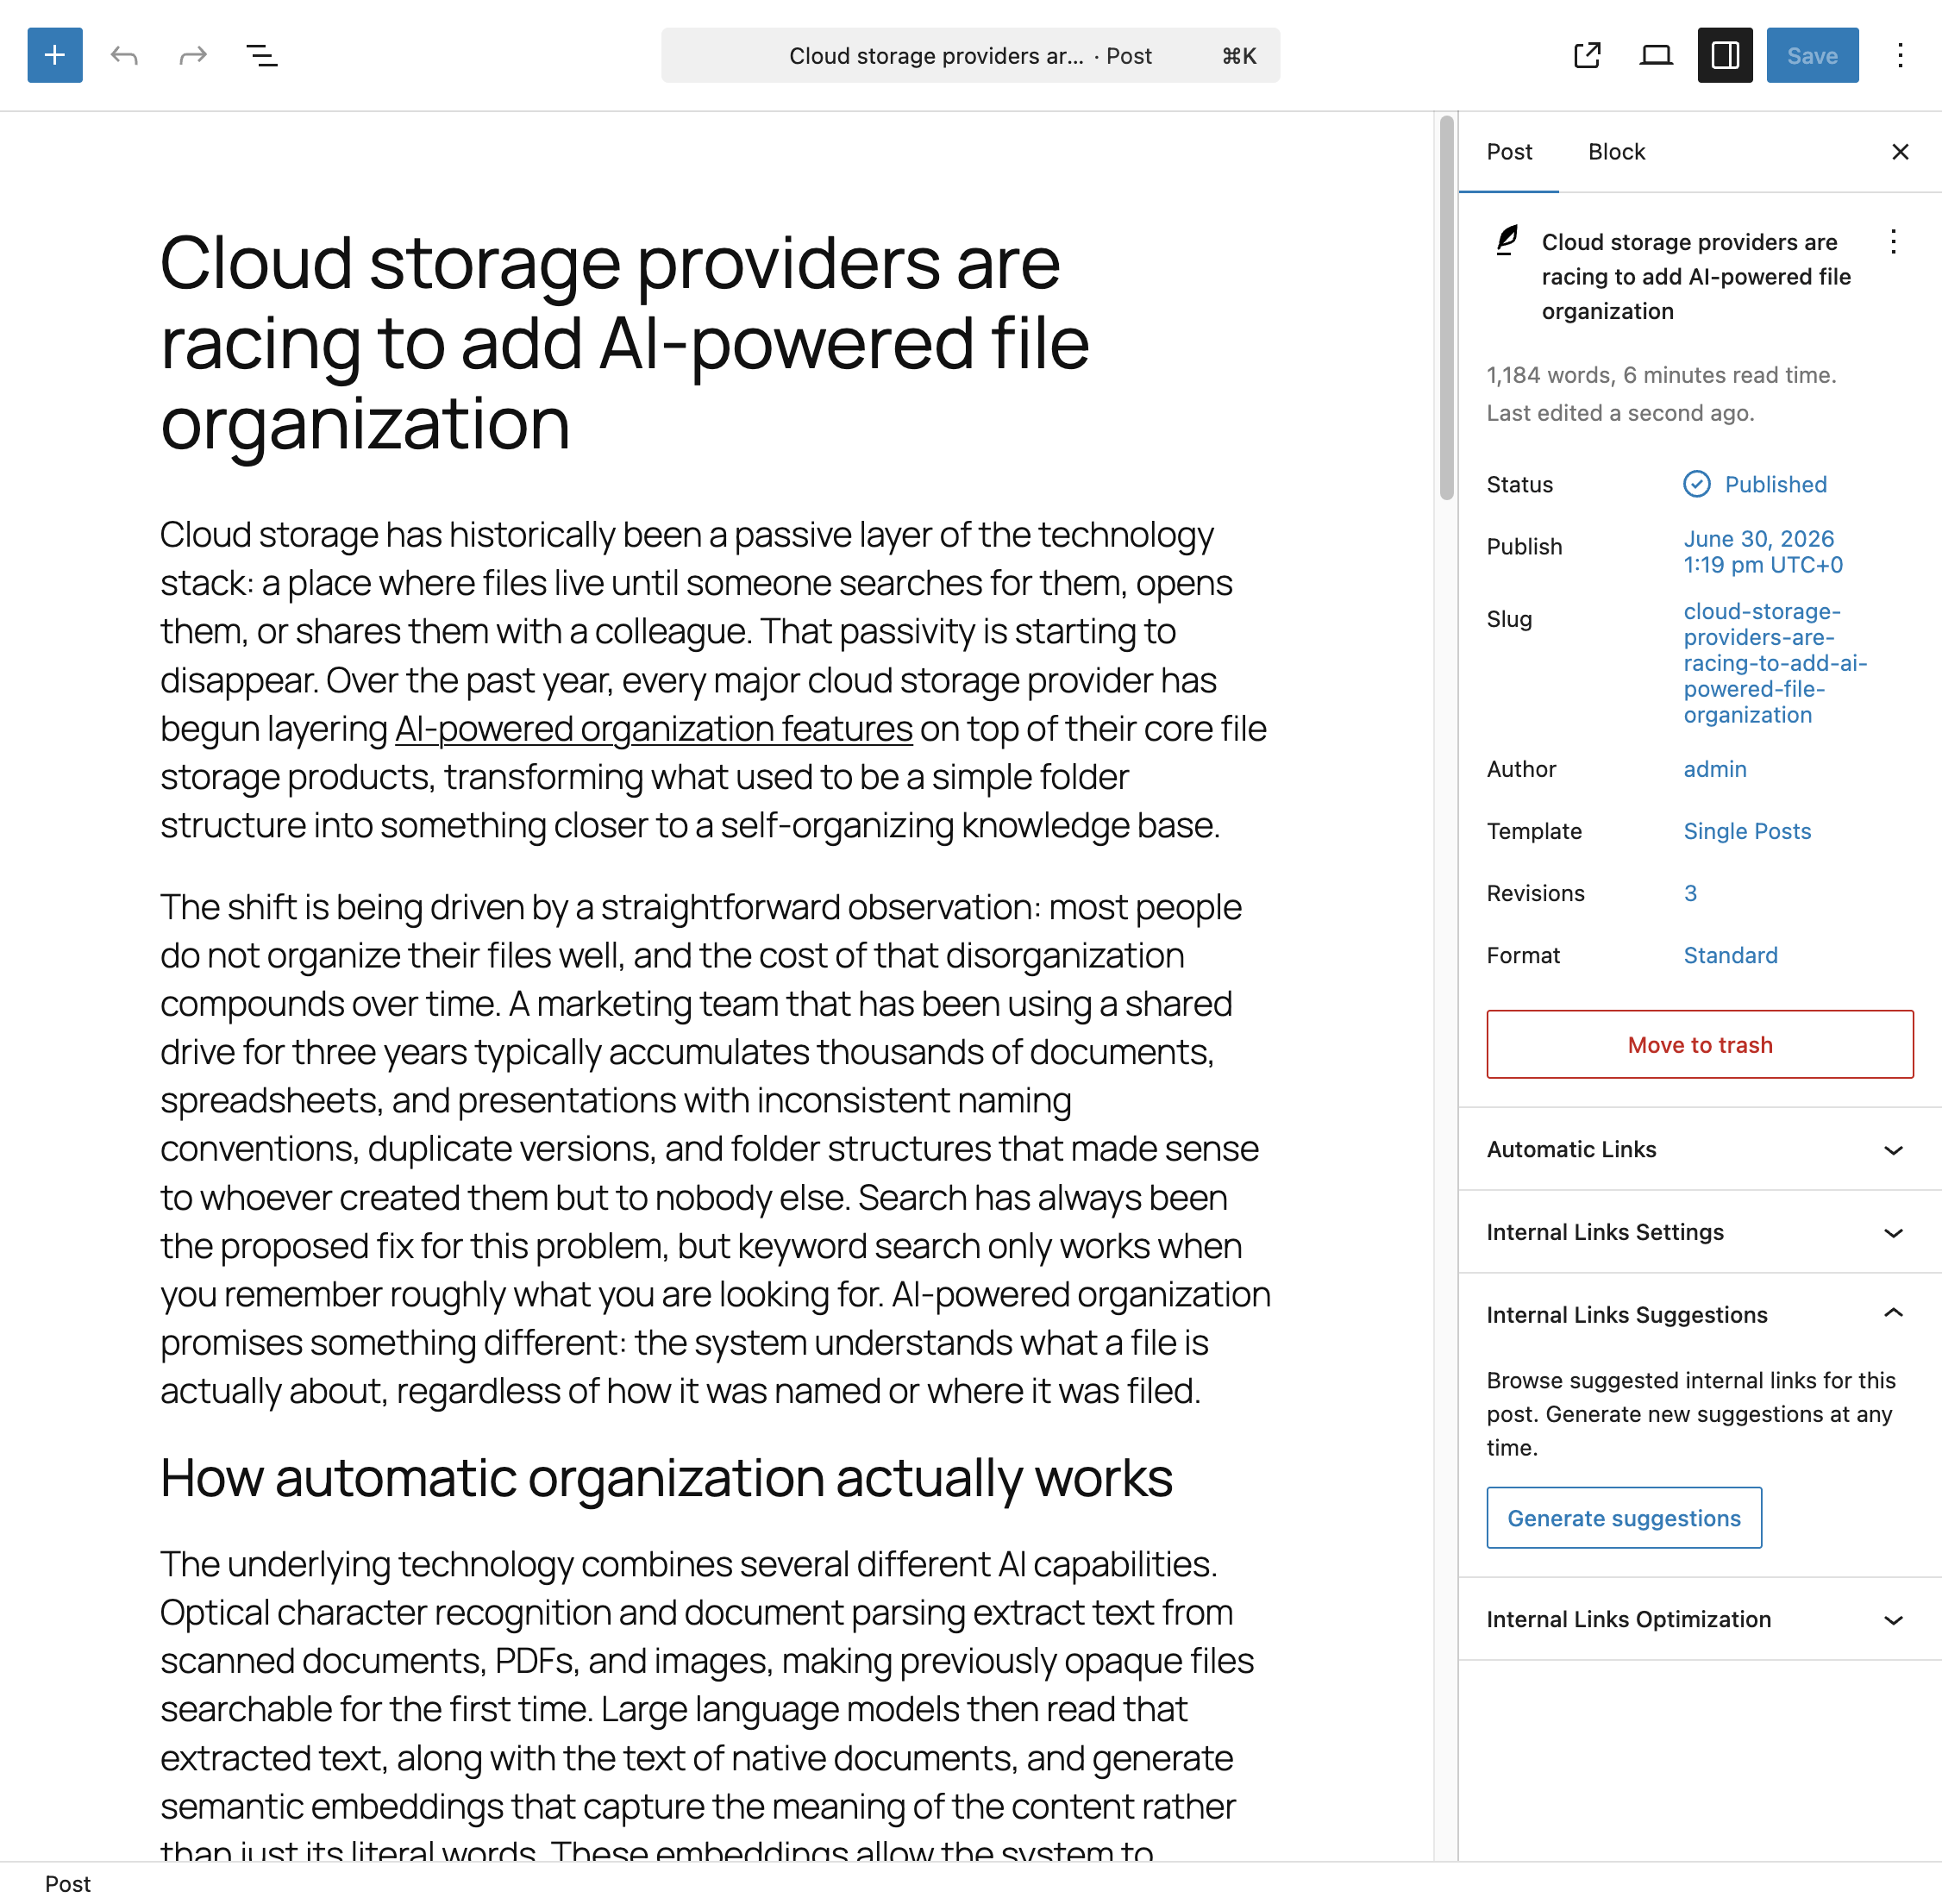1942x1904 pixels.
Task: Close the settings sidebar
Action: (x=1900, y=152)
